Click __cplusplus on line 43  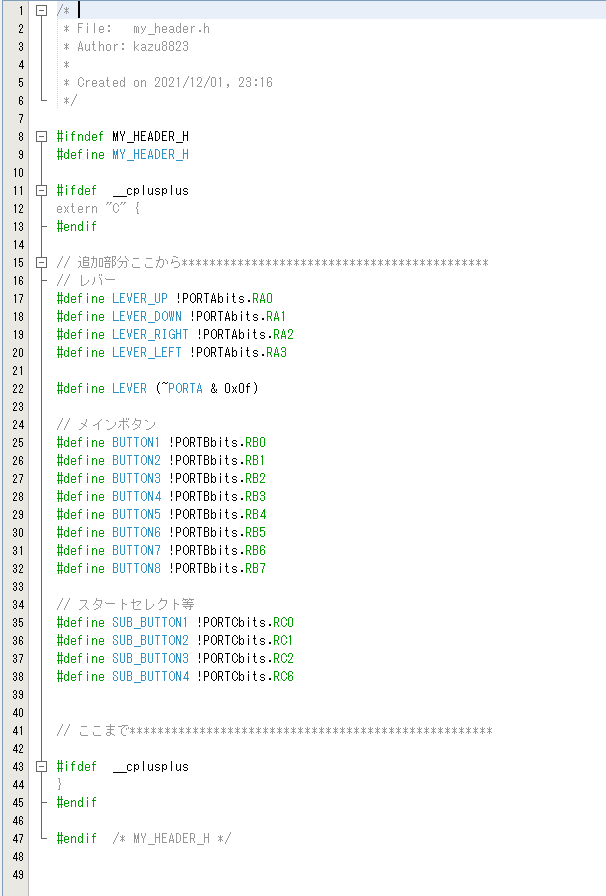(x=151, y=766)
